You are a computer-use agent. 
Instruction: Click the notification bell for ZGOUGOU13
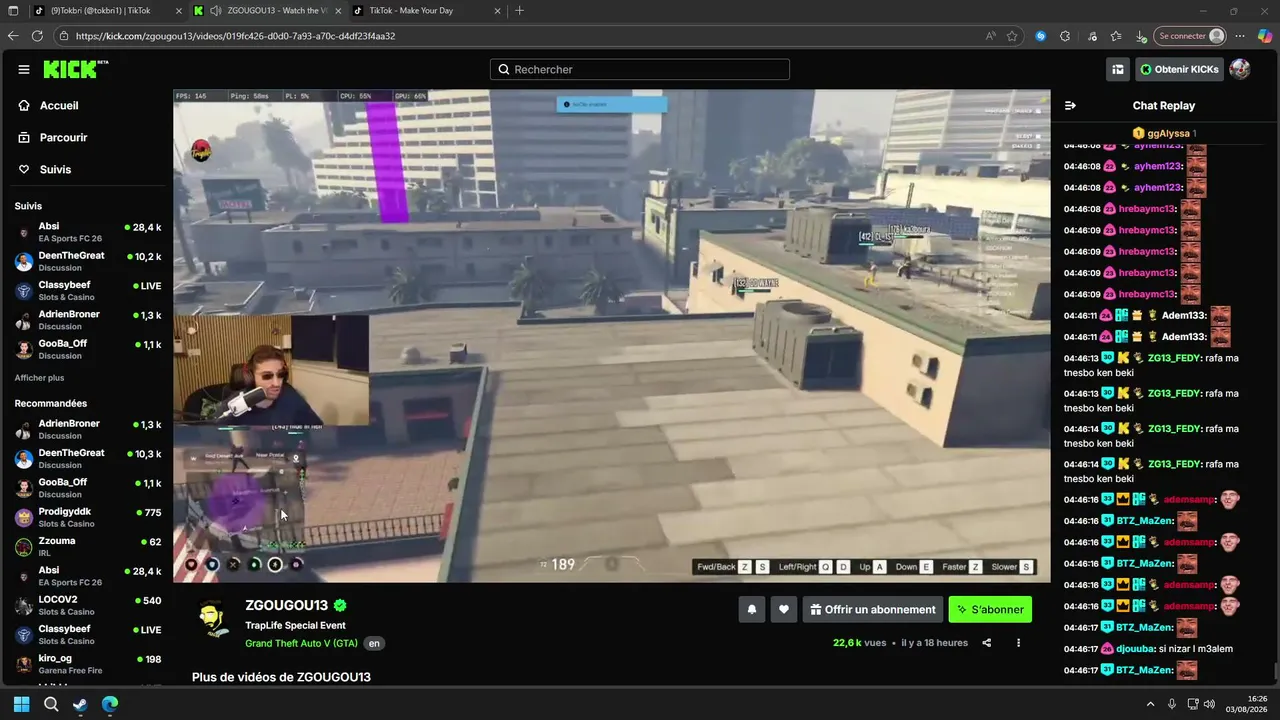point(752,609)
